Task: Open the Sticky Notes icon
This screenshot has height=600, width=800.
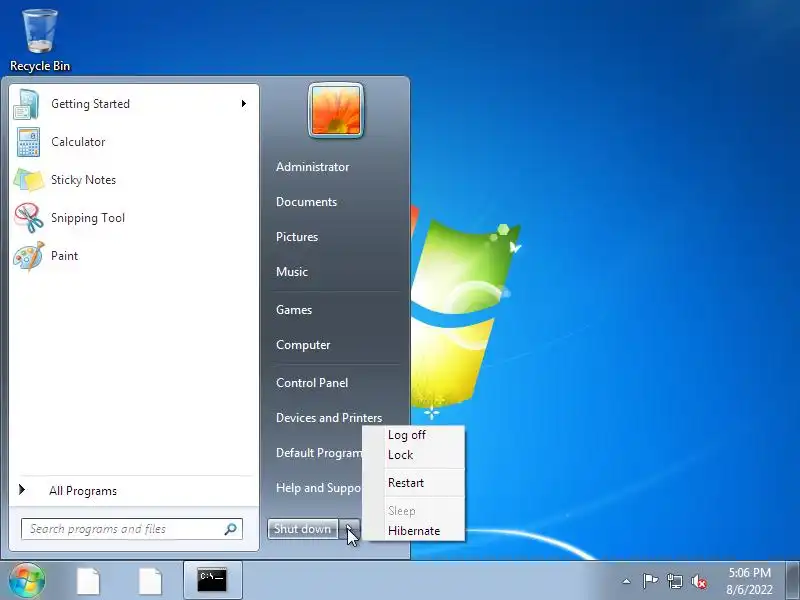Action: coord(29,180)
